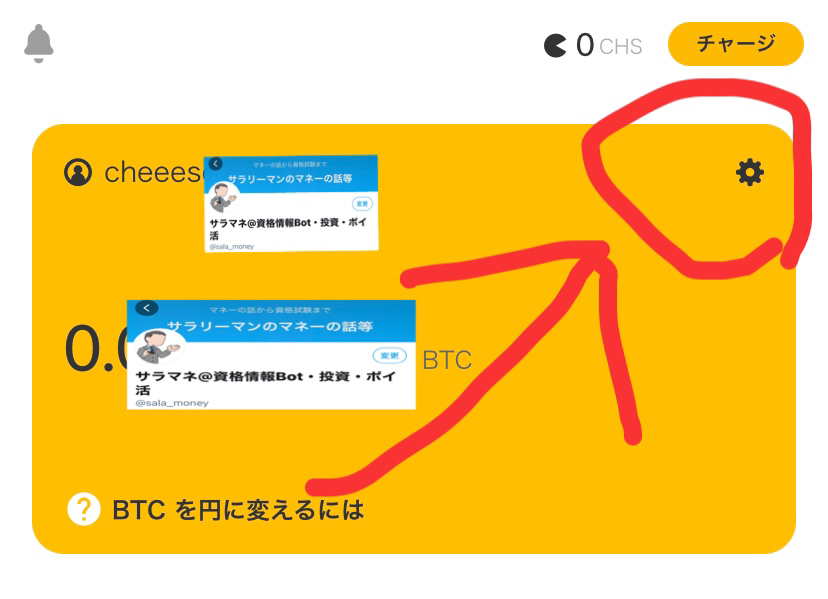Click 変更 in the larger profile card

[390, 355]
